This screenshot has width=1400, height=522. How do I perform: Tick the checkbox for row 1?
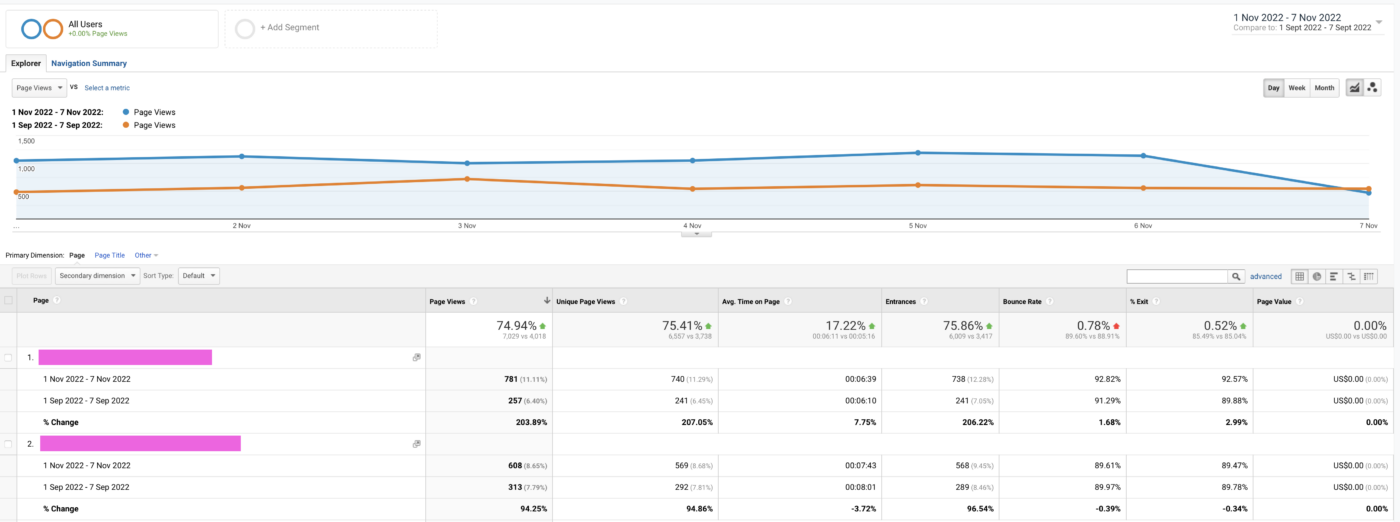(9, 357)
